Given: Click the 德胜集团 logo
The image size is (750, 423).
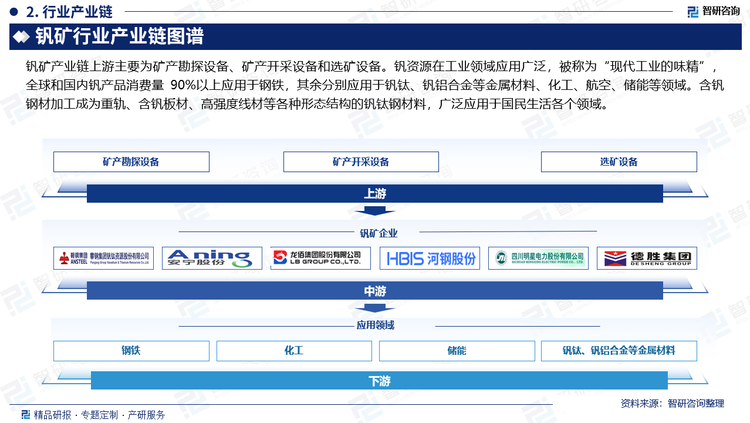Looking at the screenshot, I should tap(647, 258).
